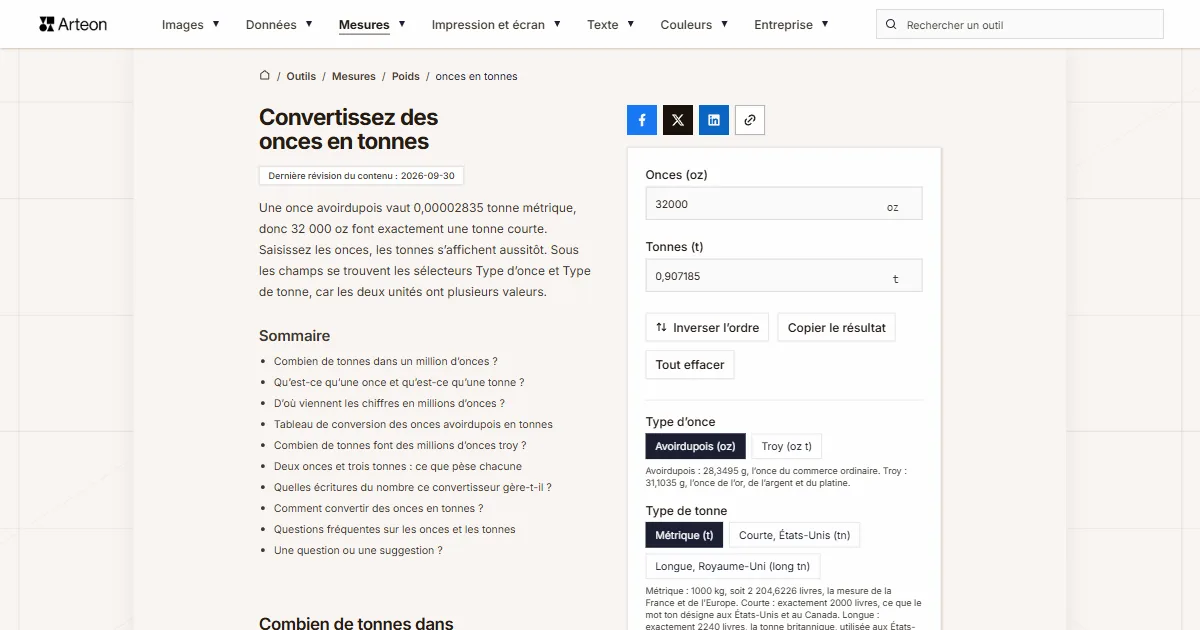Select Troy (oz t) ounce type
The image size is (1200, 630).
pos(787,446)
